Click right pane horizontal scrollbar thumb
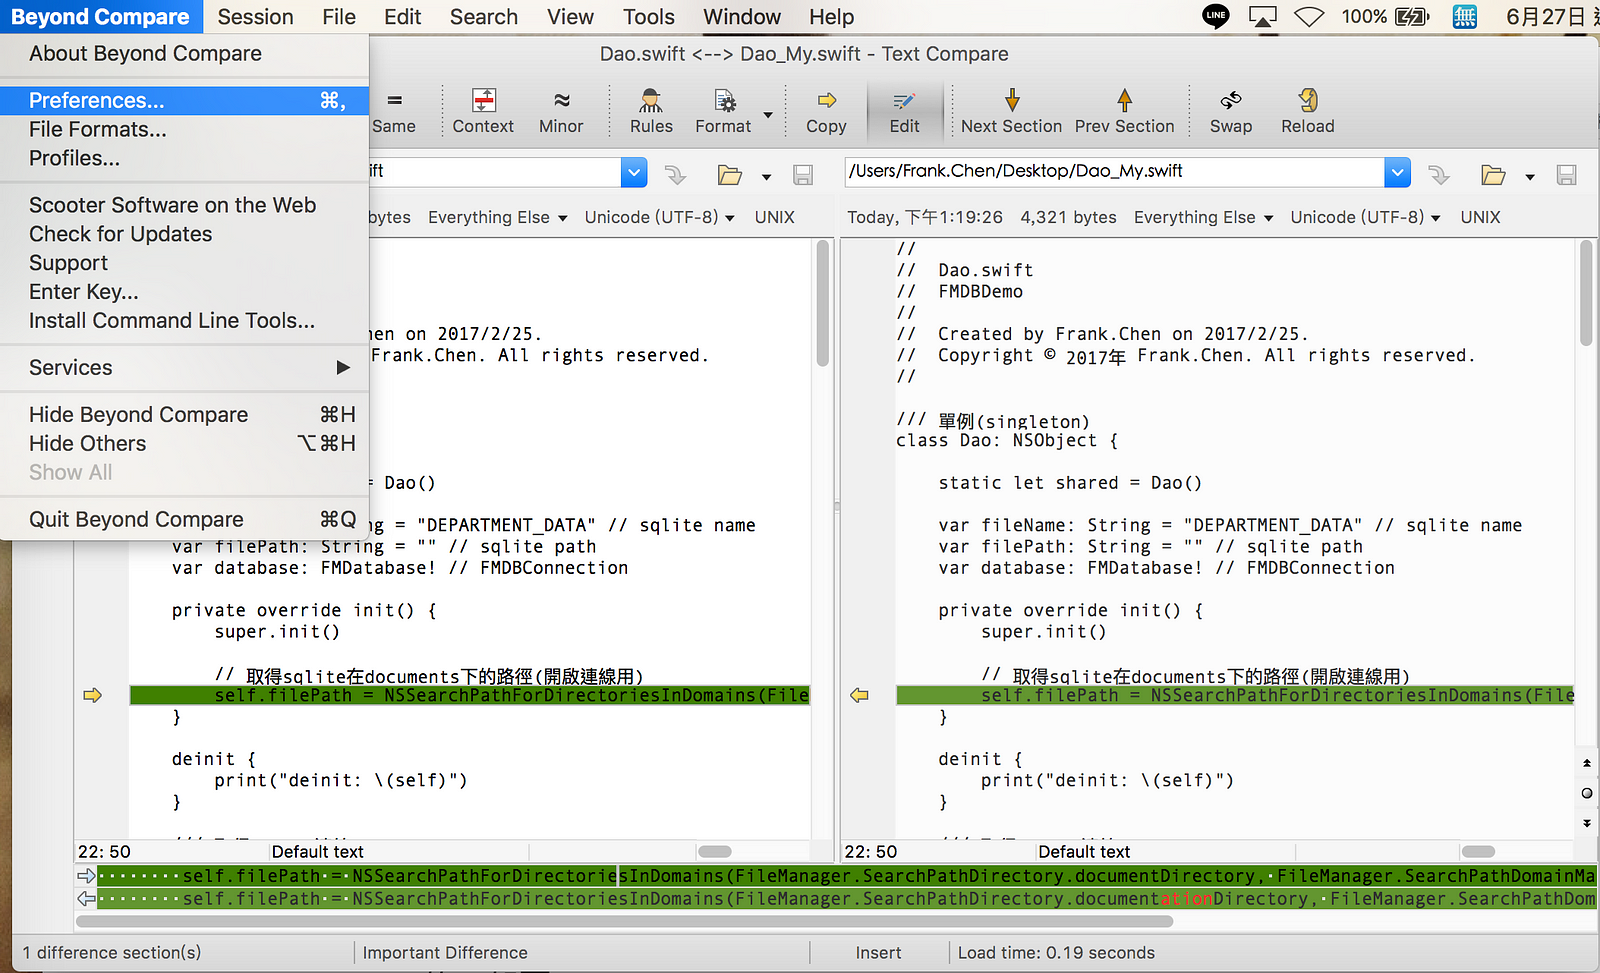 (1478, 852)
